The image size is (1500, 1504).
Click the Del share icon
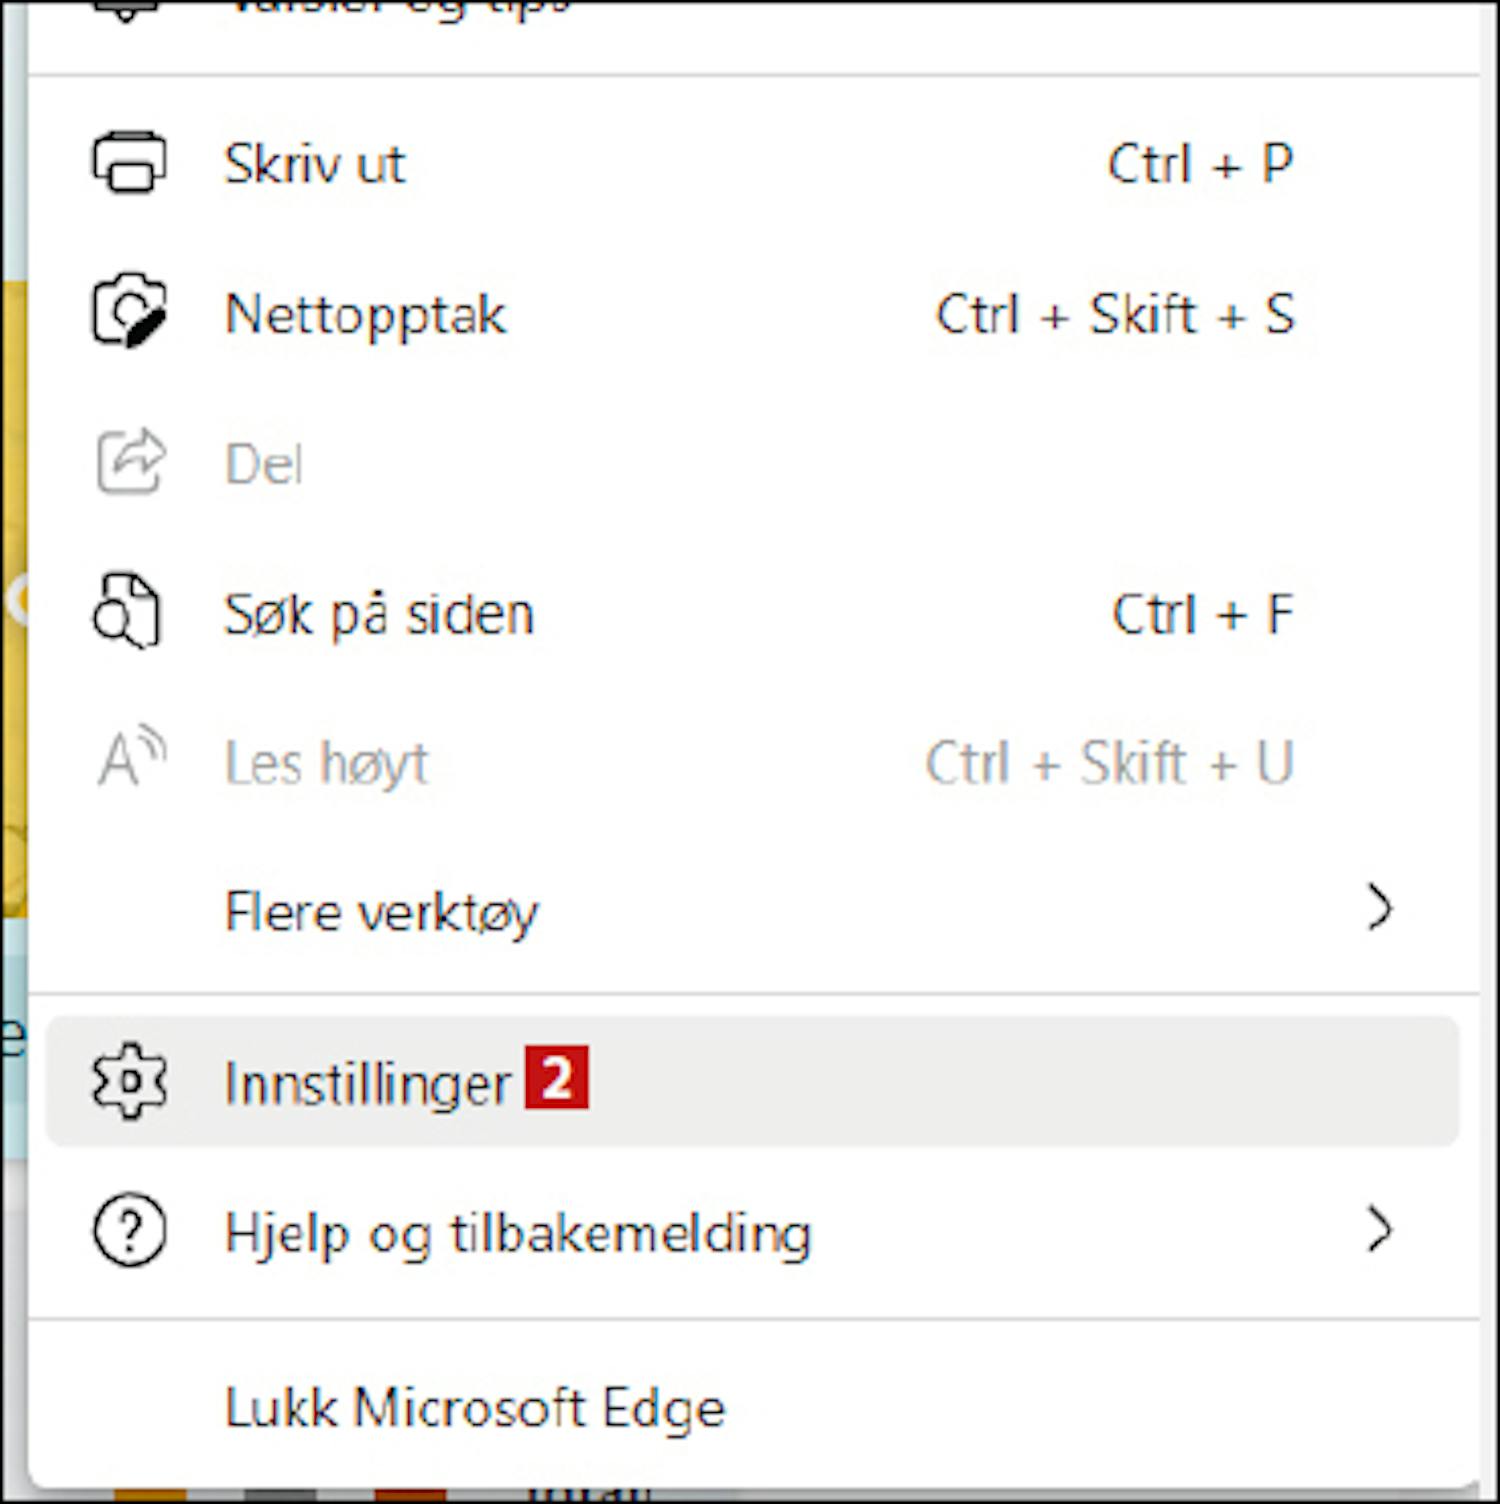(x=130, y=461)
